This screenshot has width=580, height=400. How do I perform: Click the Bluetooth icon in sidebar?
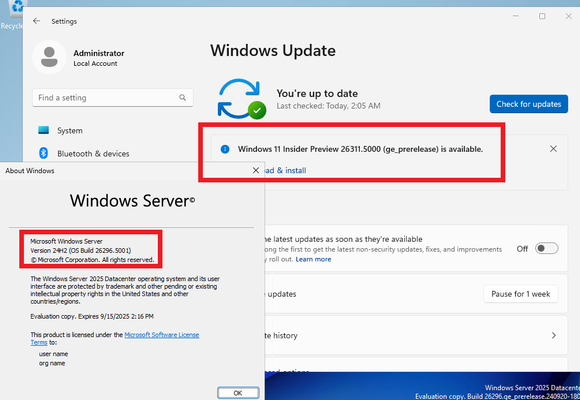point(44,153)
